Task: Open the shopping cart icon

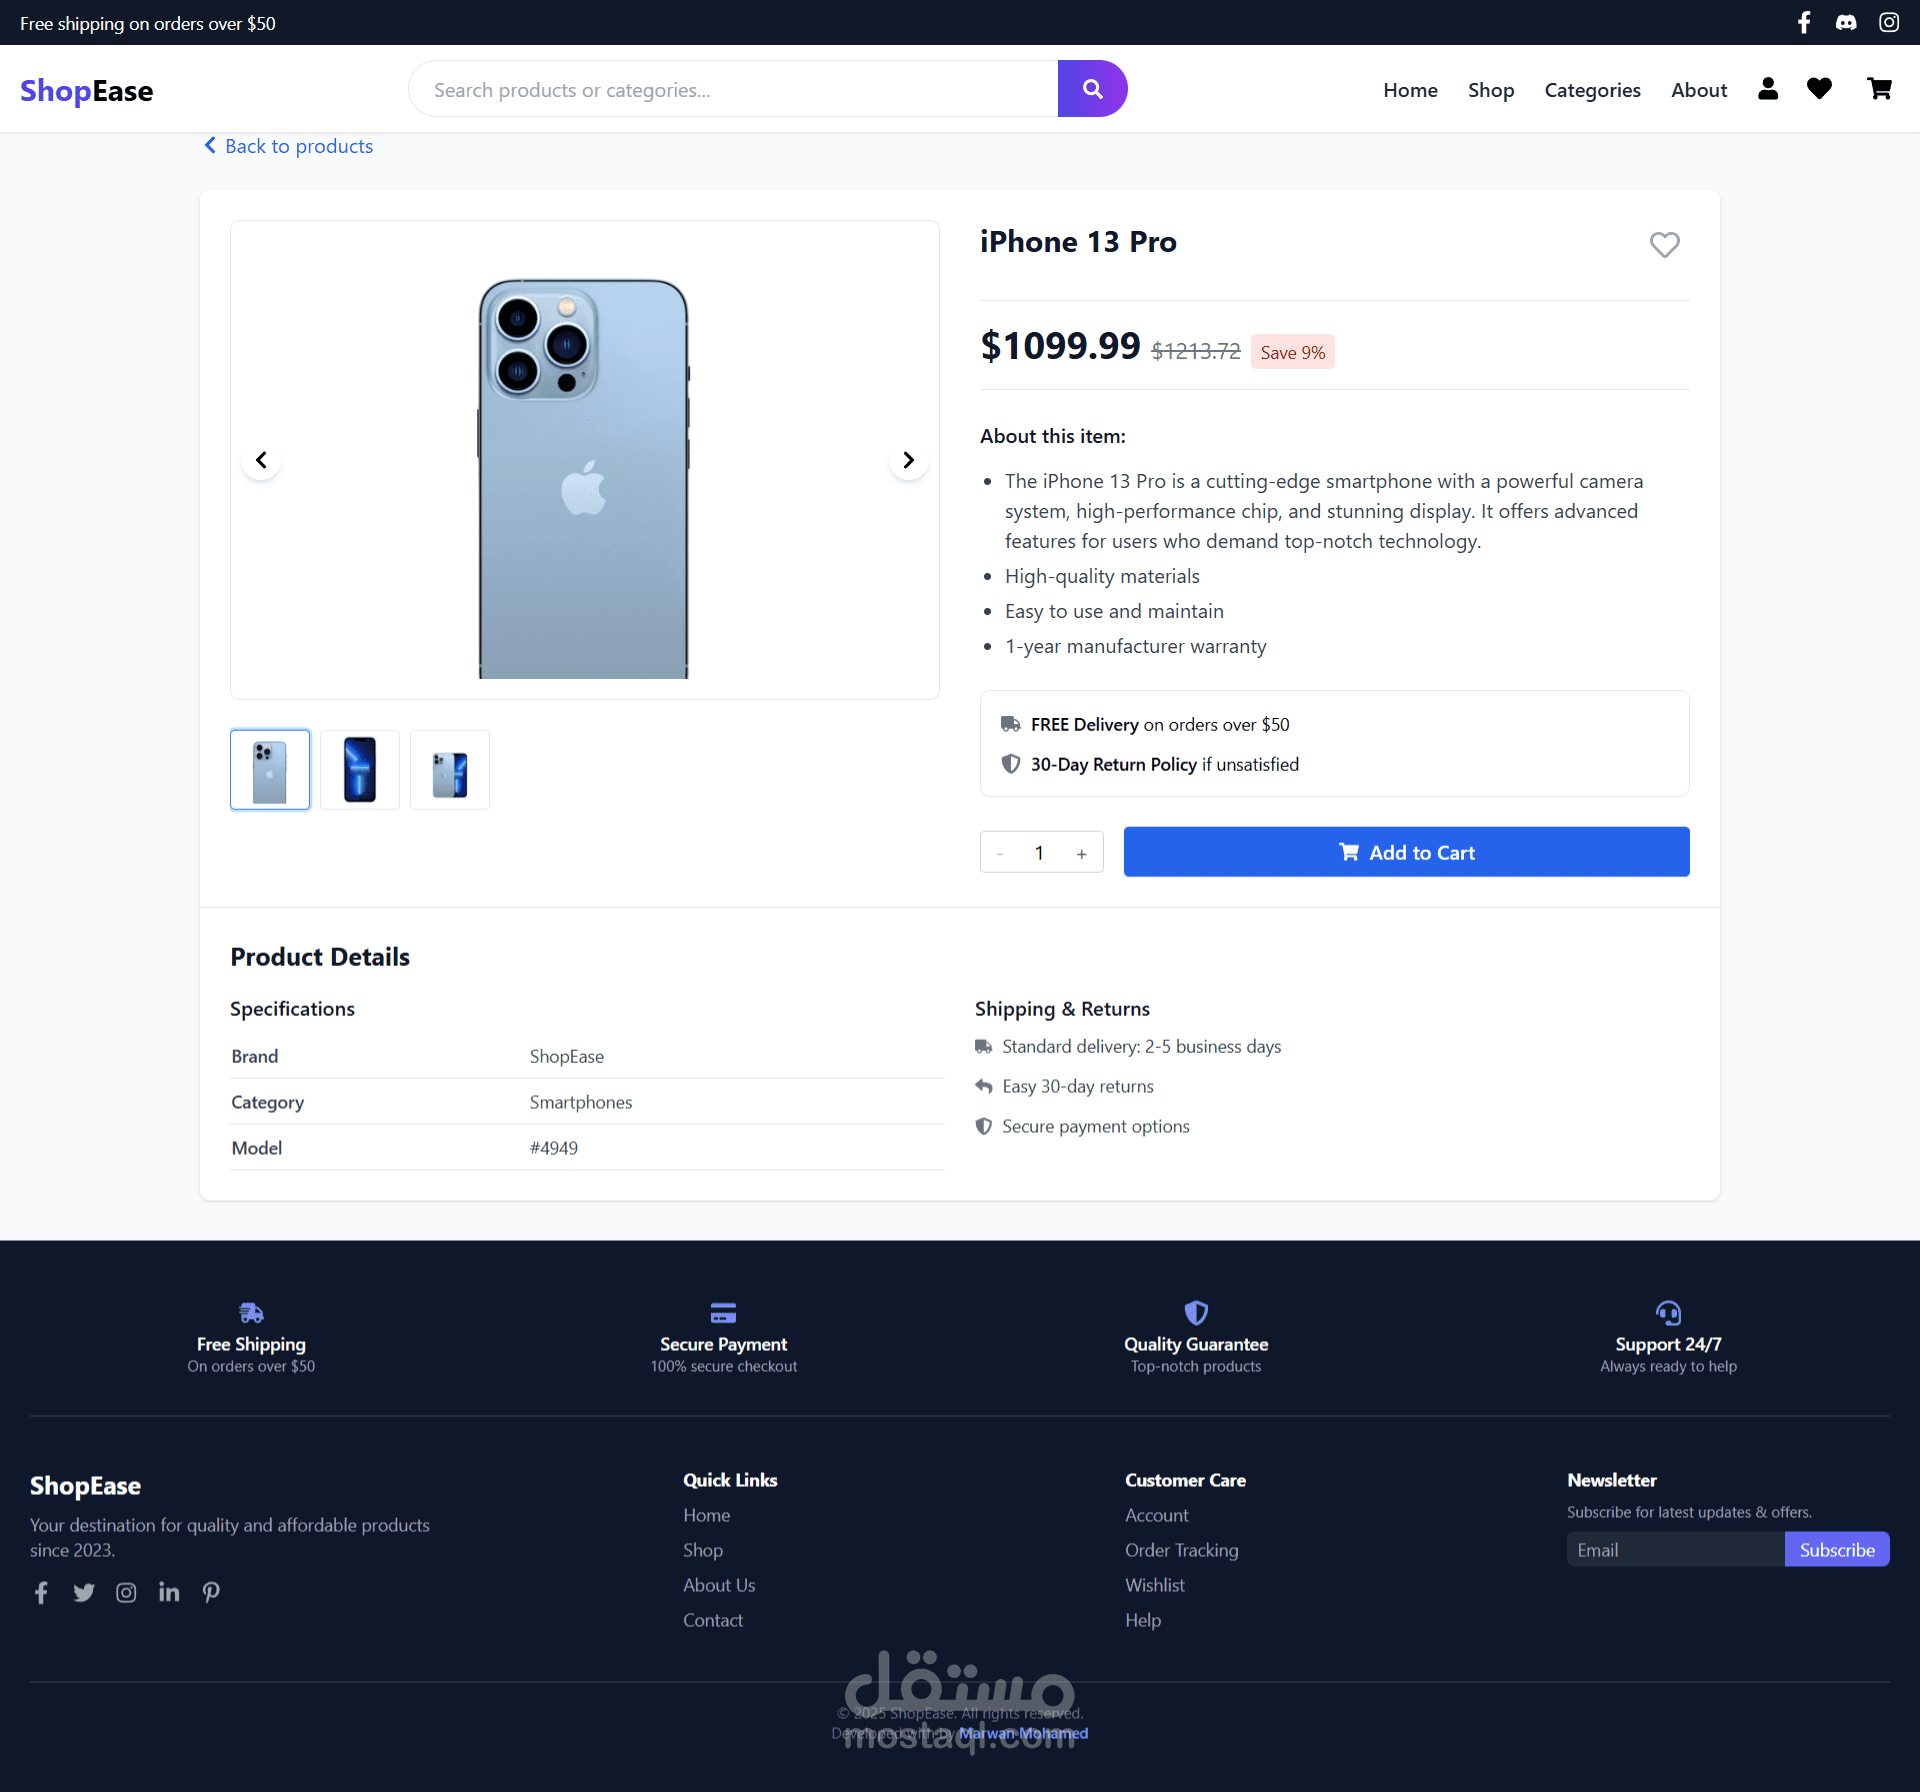Action: pyautogui.click(x=1880, y=89)
